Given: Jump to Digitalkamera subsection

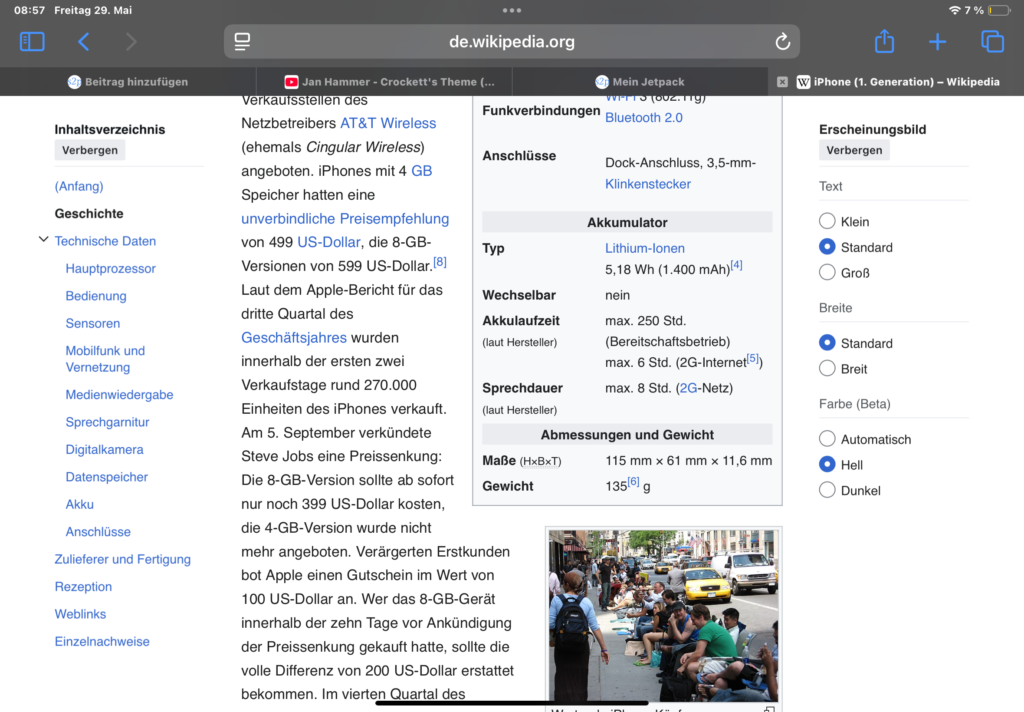Looking at the screenshot, I should tap(104, 449).
